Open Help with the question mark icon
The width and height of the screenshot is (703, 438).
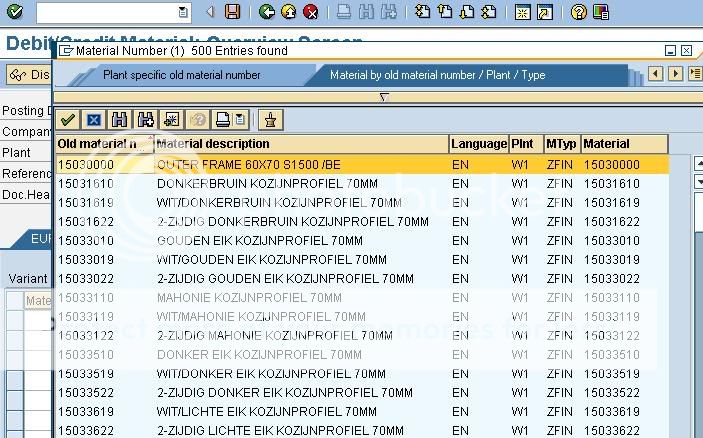578,12
